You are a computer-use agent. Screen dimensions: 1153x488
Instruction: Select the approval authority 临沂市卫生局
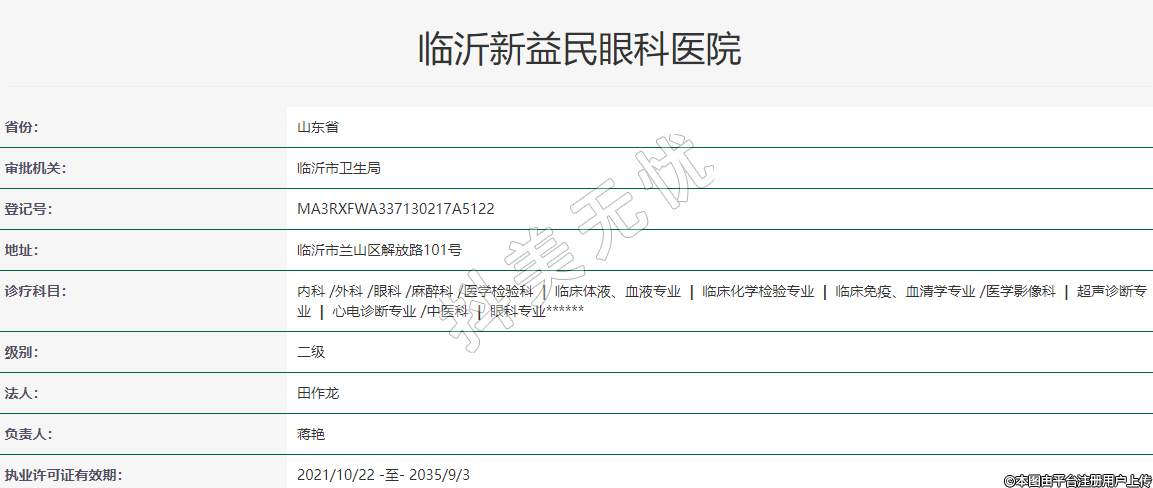click(339, 168)
